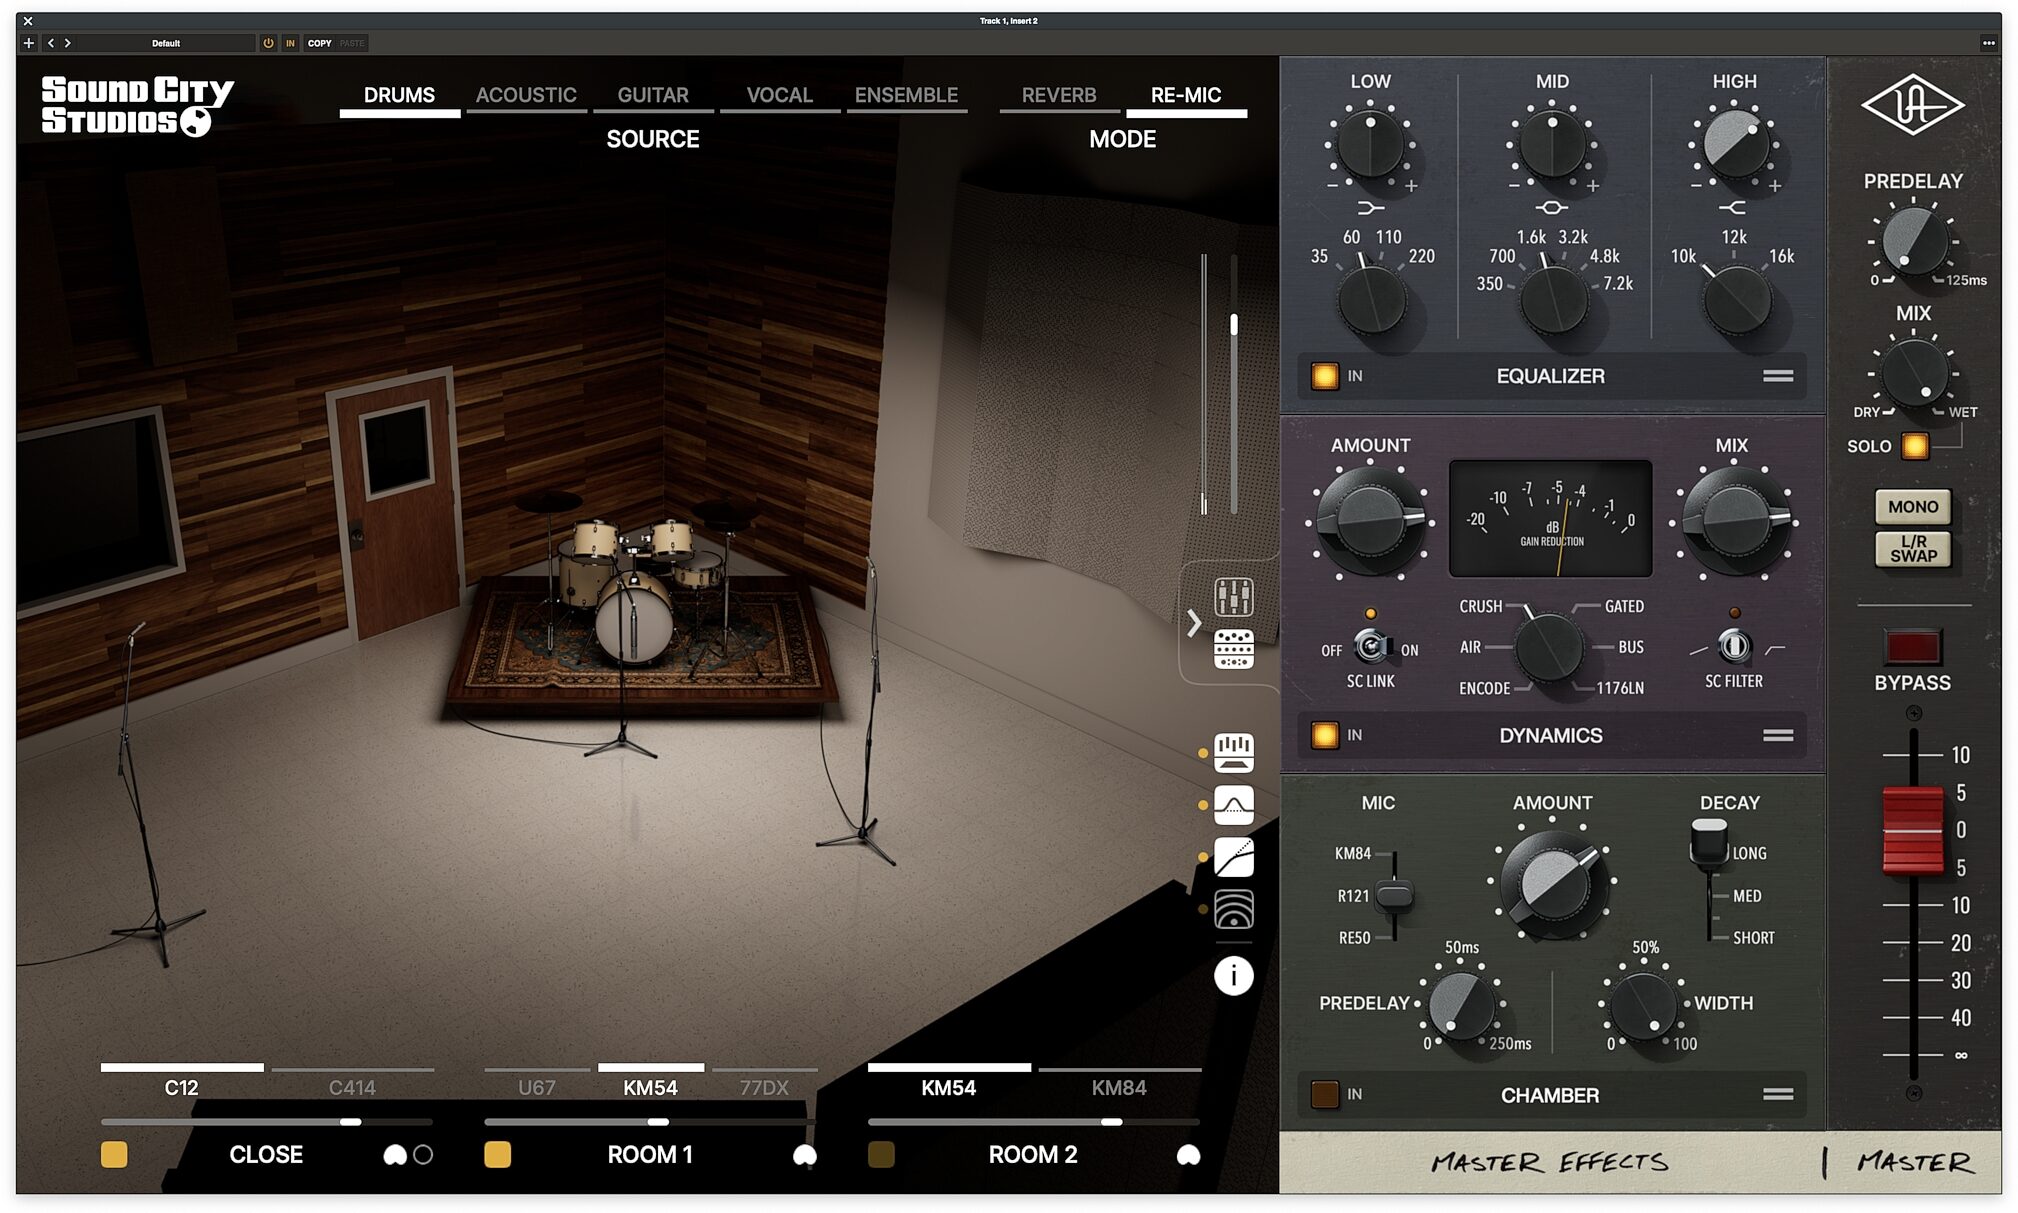Open the Chamber module menu icon
The image size is (2018, 1213).
coord(1777,1094)
